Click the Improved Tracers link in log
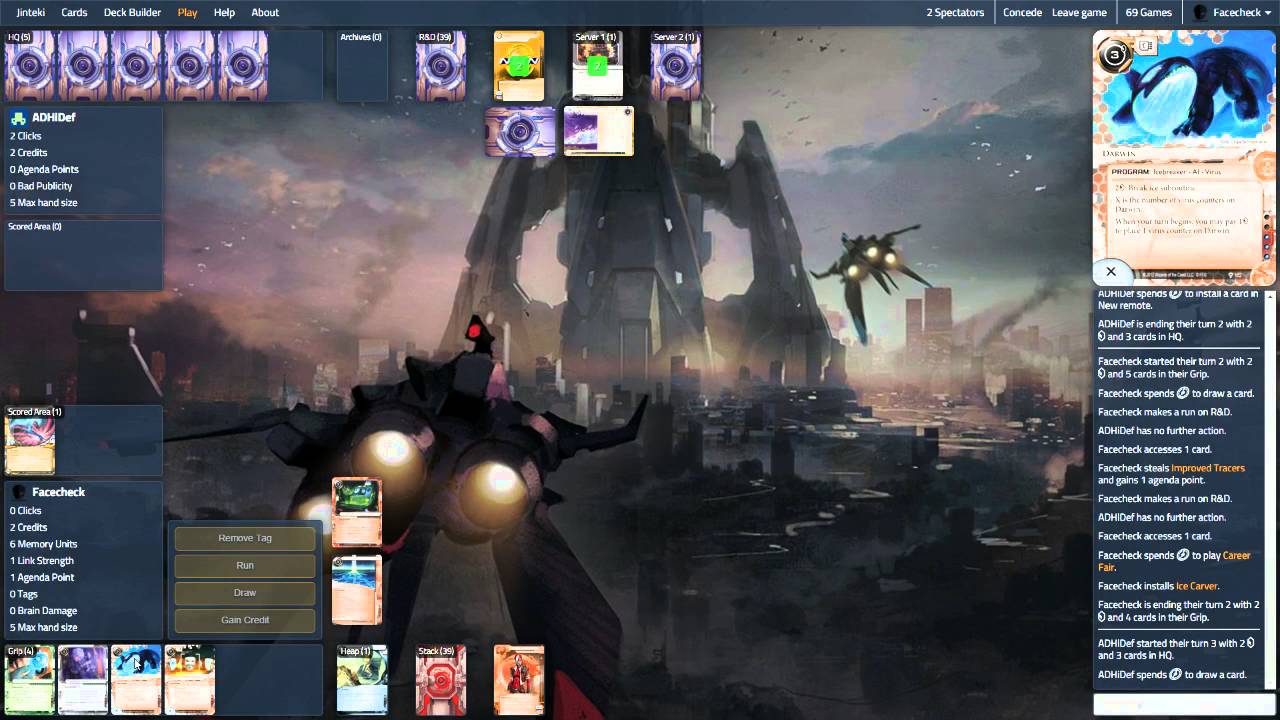 [x=1208, y=468]
